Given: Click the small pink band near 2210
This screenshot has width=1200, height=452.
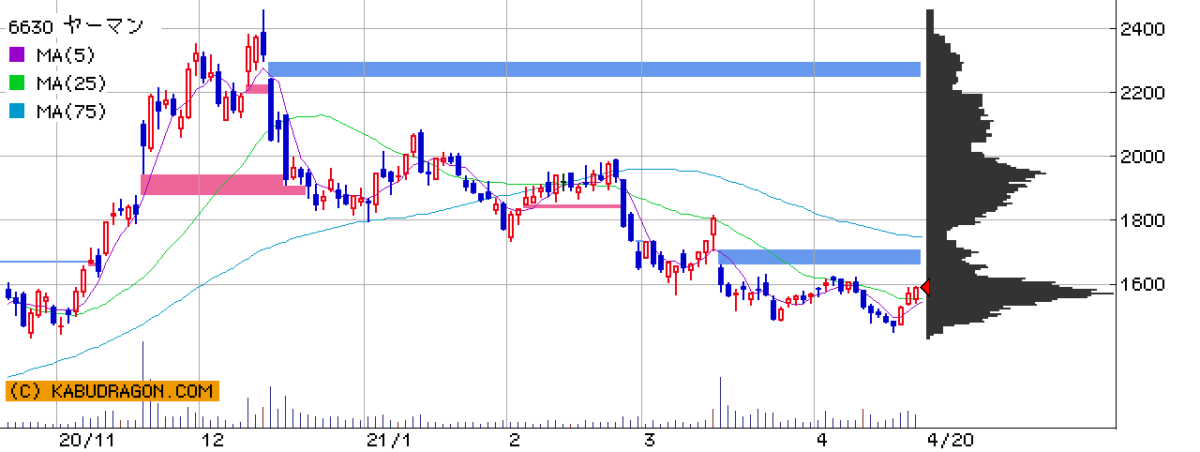Looking at the screenshot, I should (x=257, y=89).
